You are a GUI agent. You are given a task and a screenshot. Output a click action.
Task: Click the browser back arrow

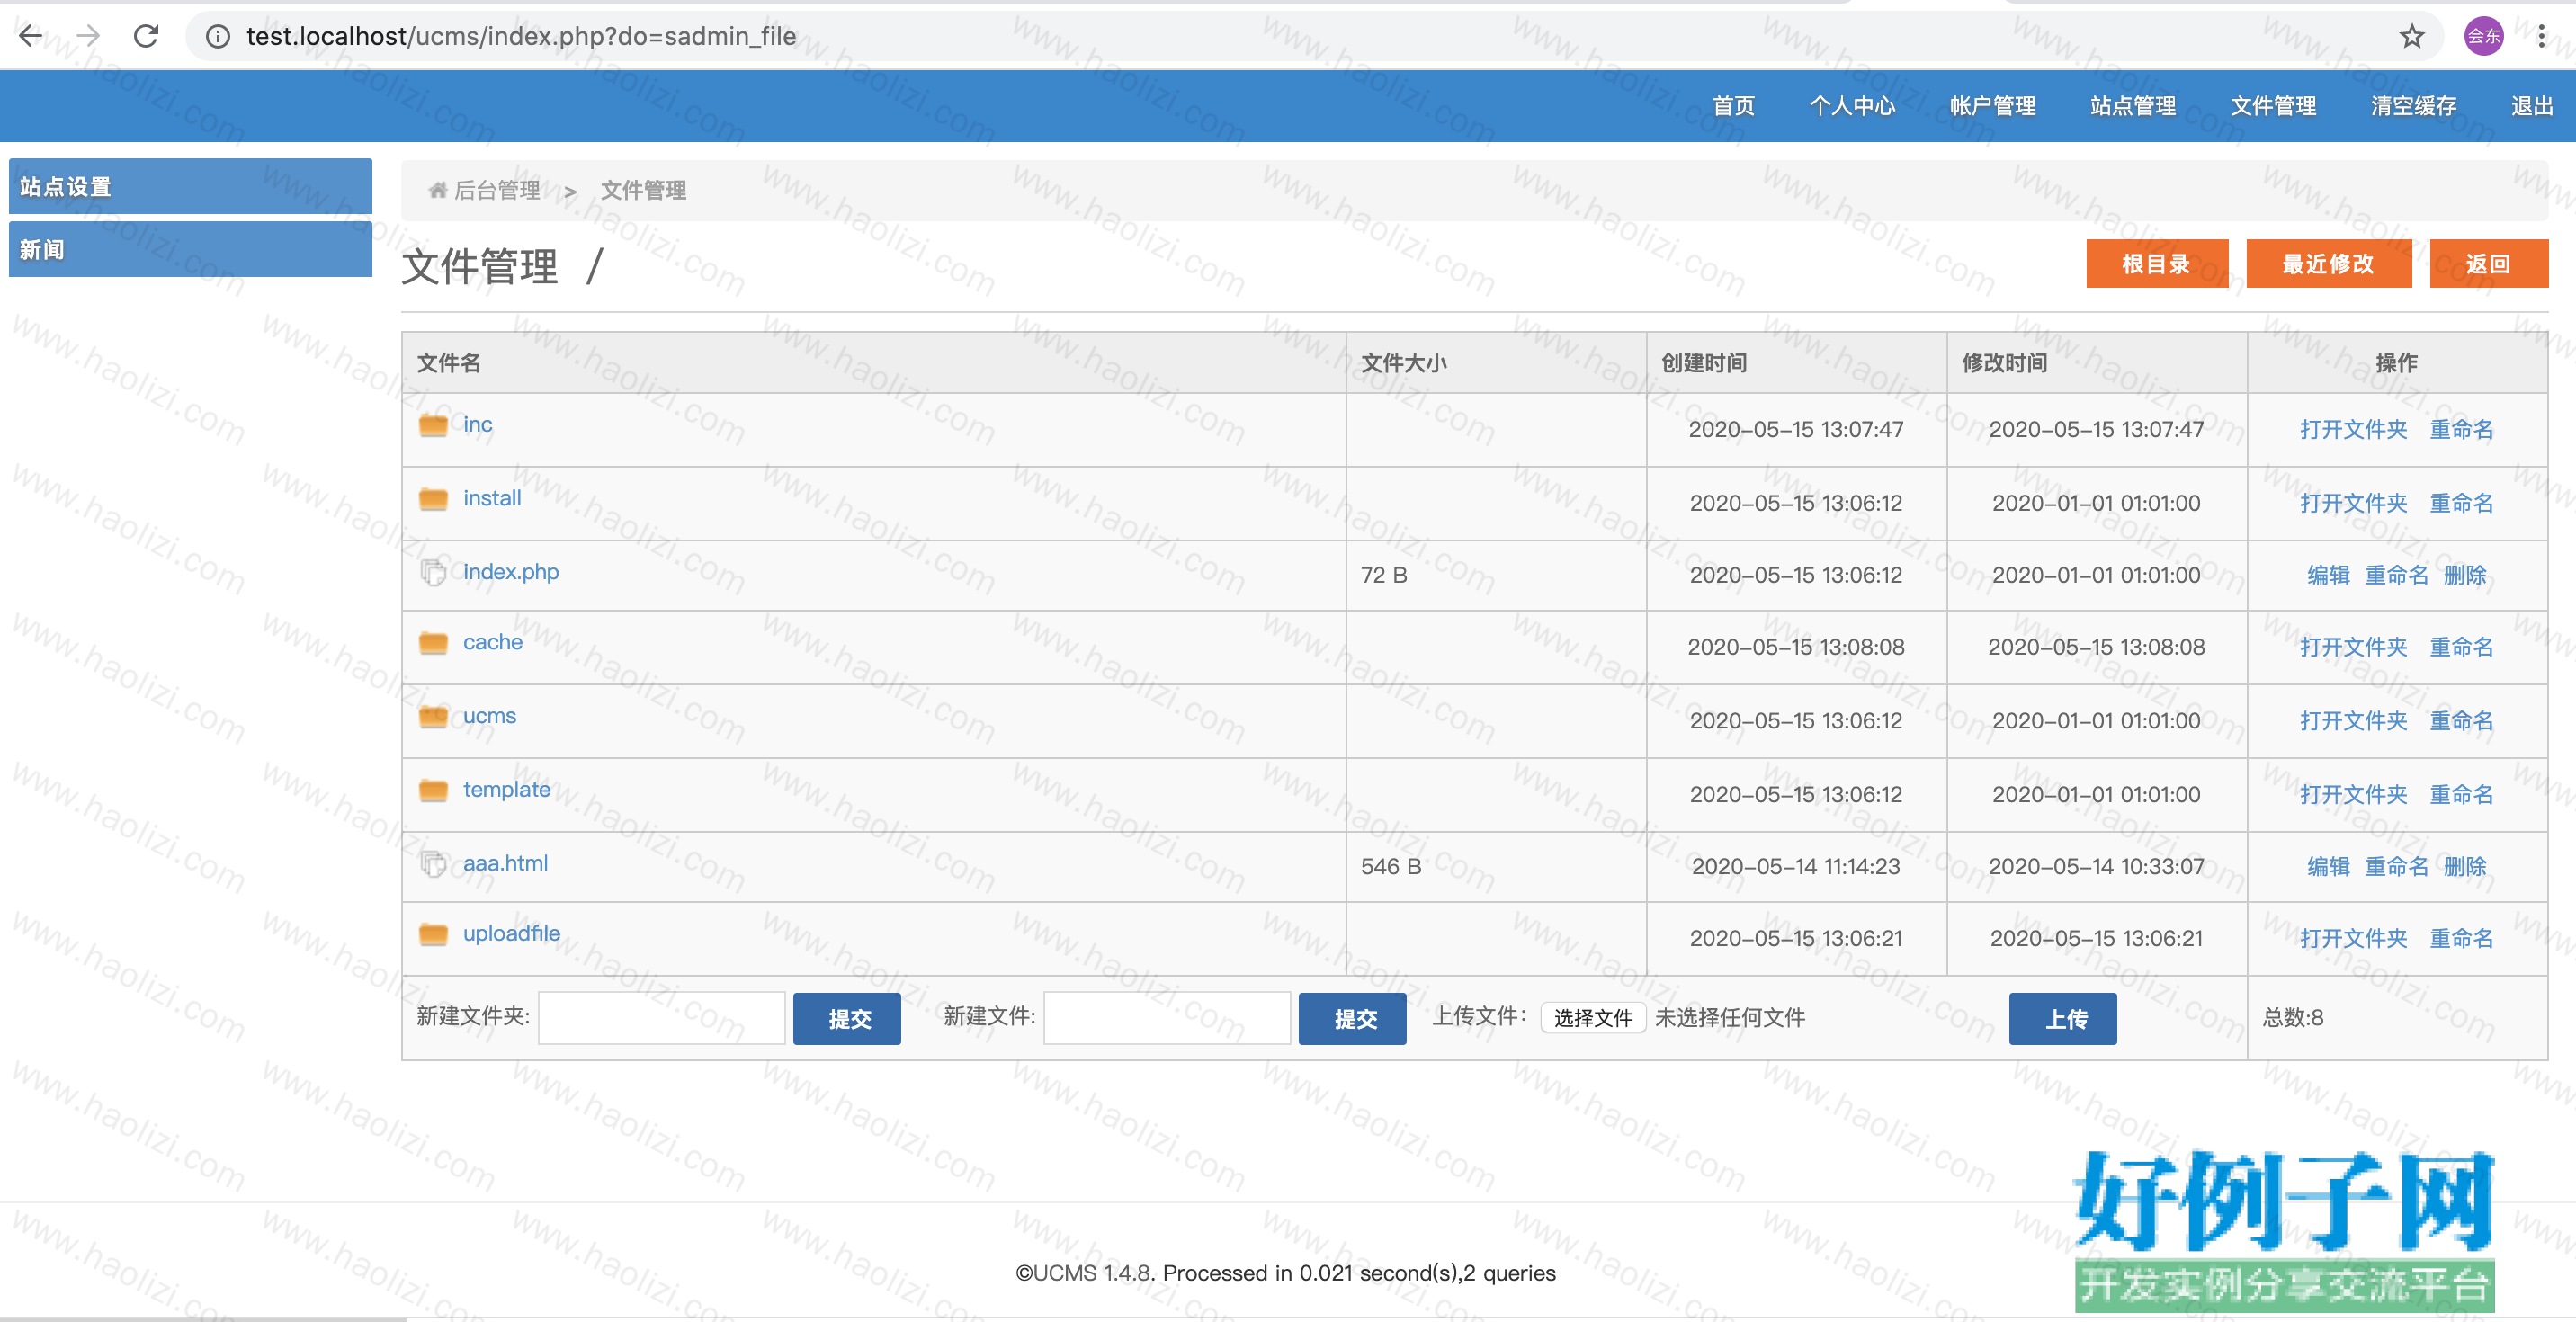click(x=31, y=37)
